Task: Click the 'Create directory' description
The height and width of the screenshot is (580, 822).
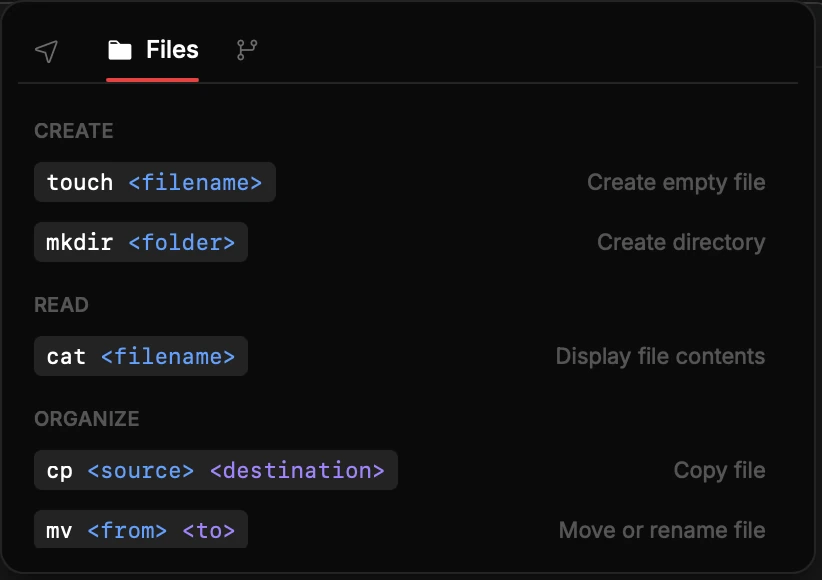Action: click(681, 242)
